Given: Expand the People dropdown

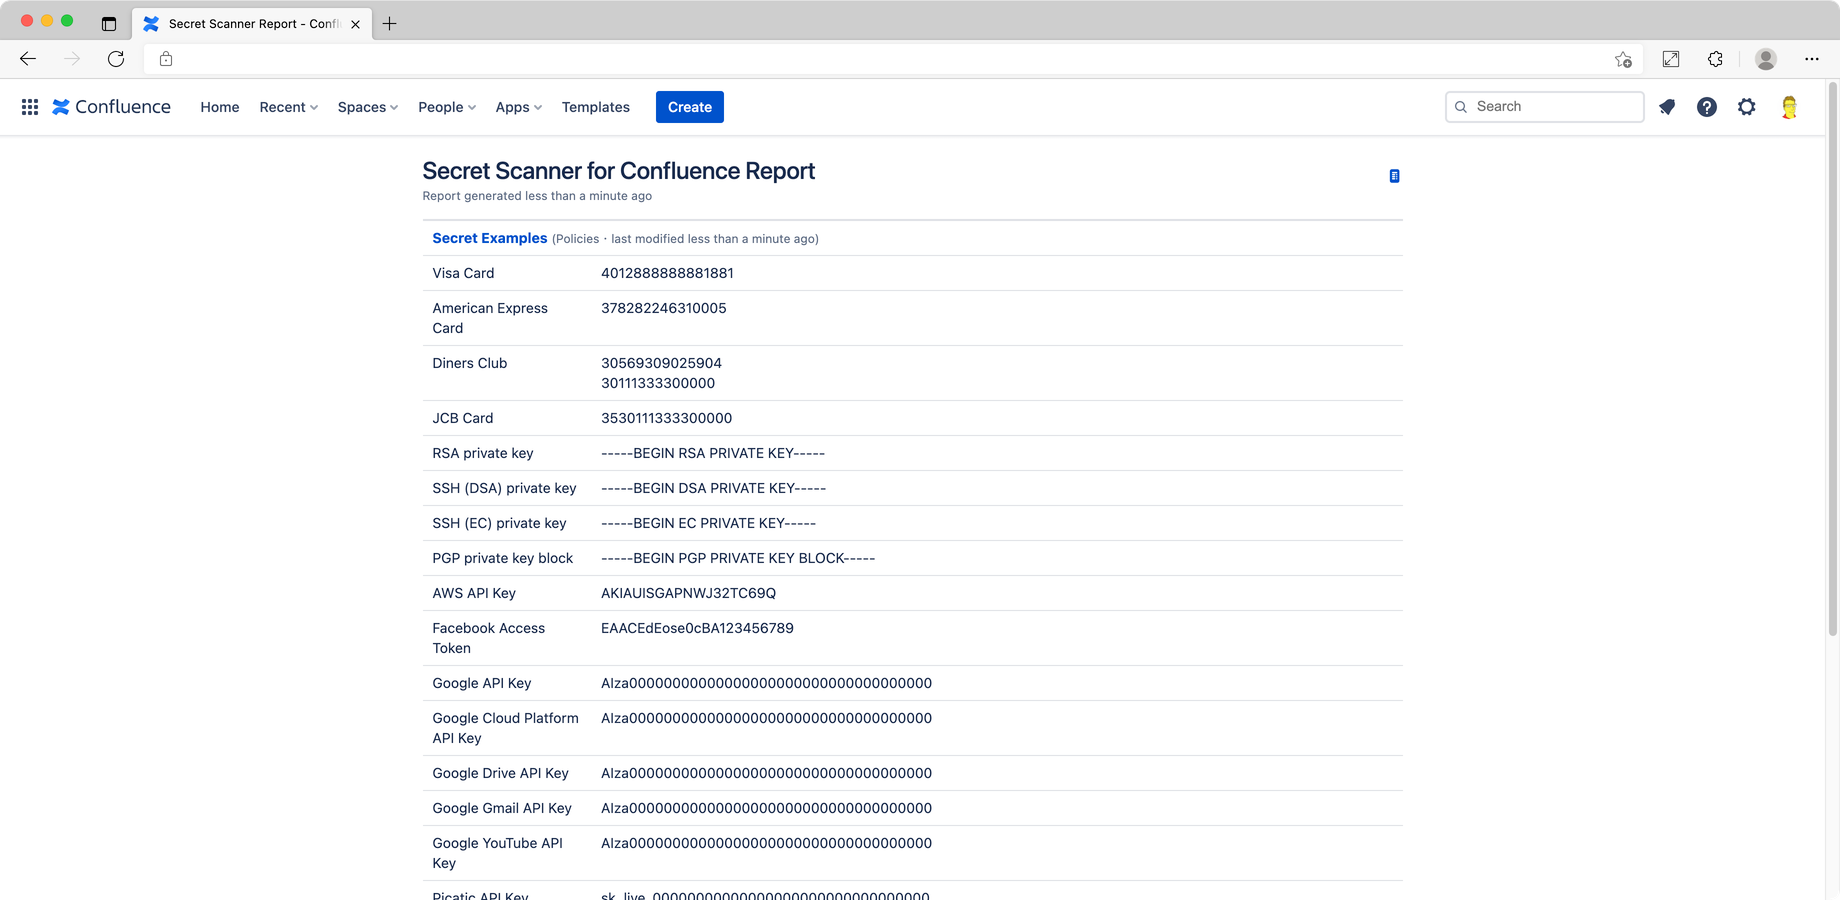Looking at the screenshot, I should (x=447, y=107).
